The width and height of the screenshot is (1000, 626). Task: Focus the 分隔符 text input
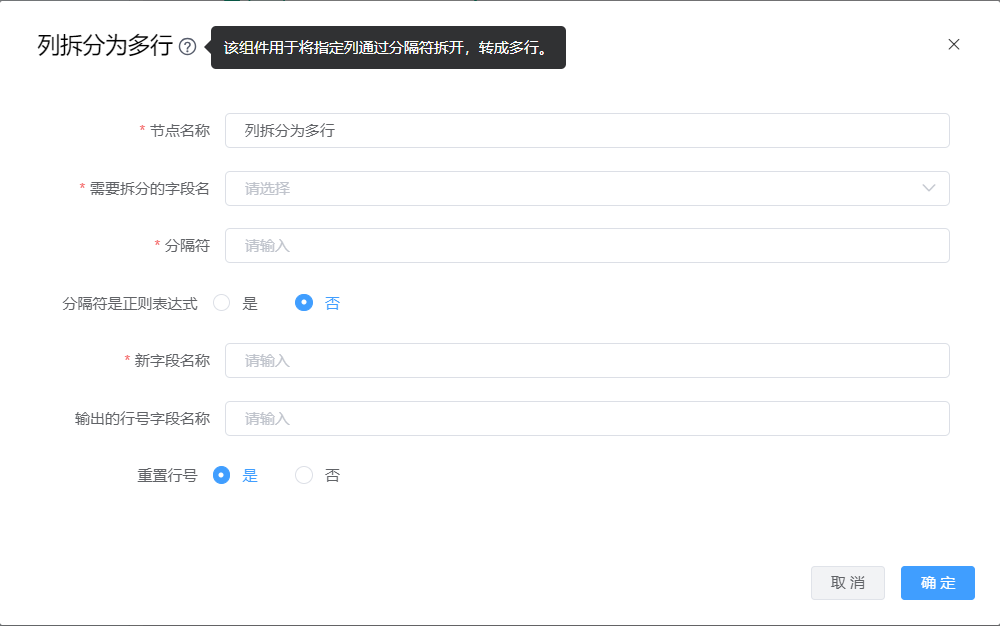(587, 245)
